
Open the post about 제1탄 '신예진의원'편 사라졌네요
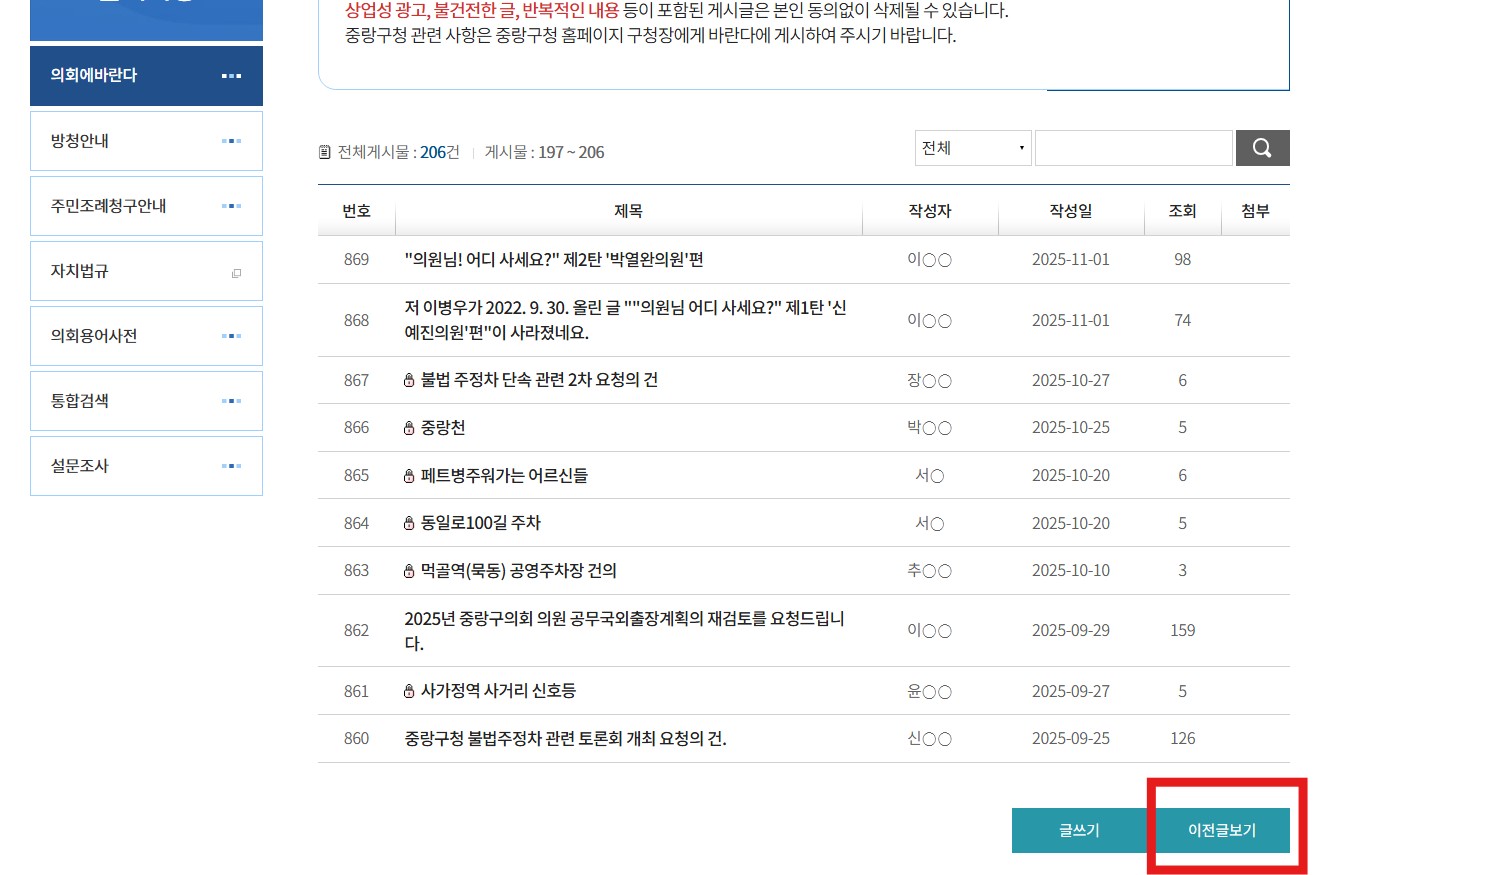click(x=625, y=320)
